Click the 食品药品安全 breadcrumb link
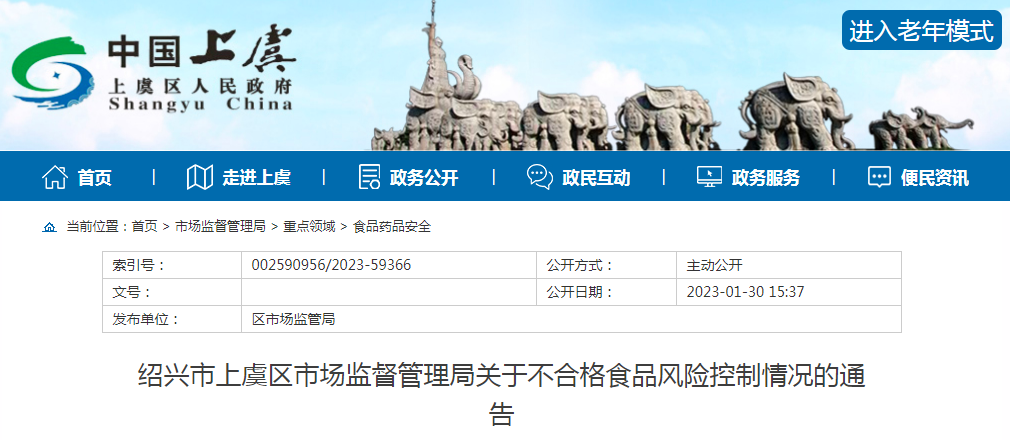 (x=392, y=227)
